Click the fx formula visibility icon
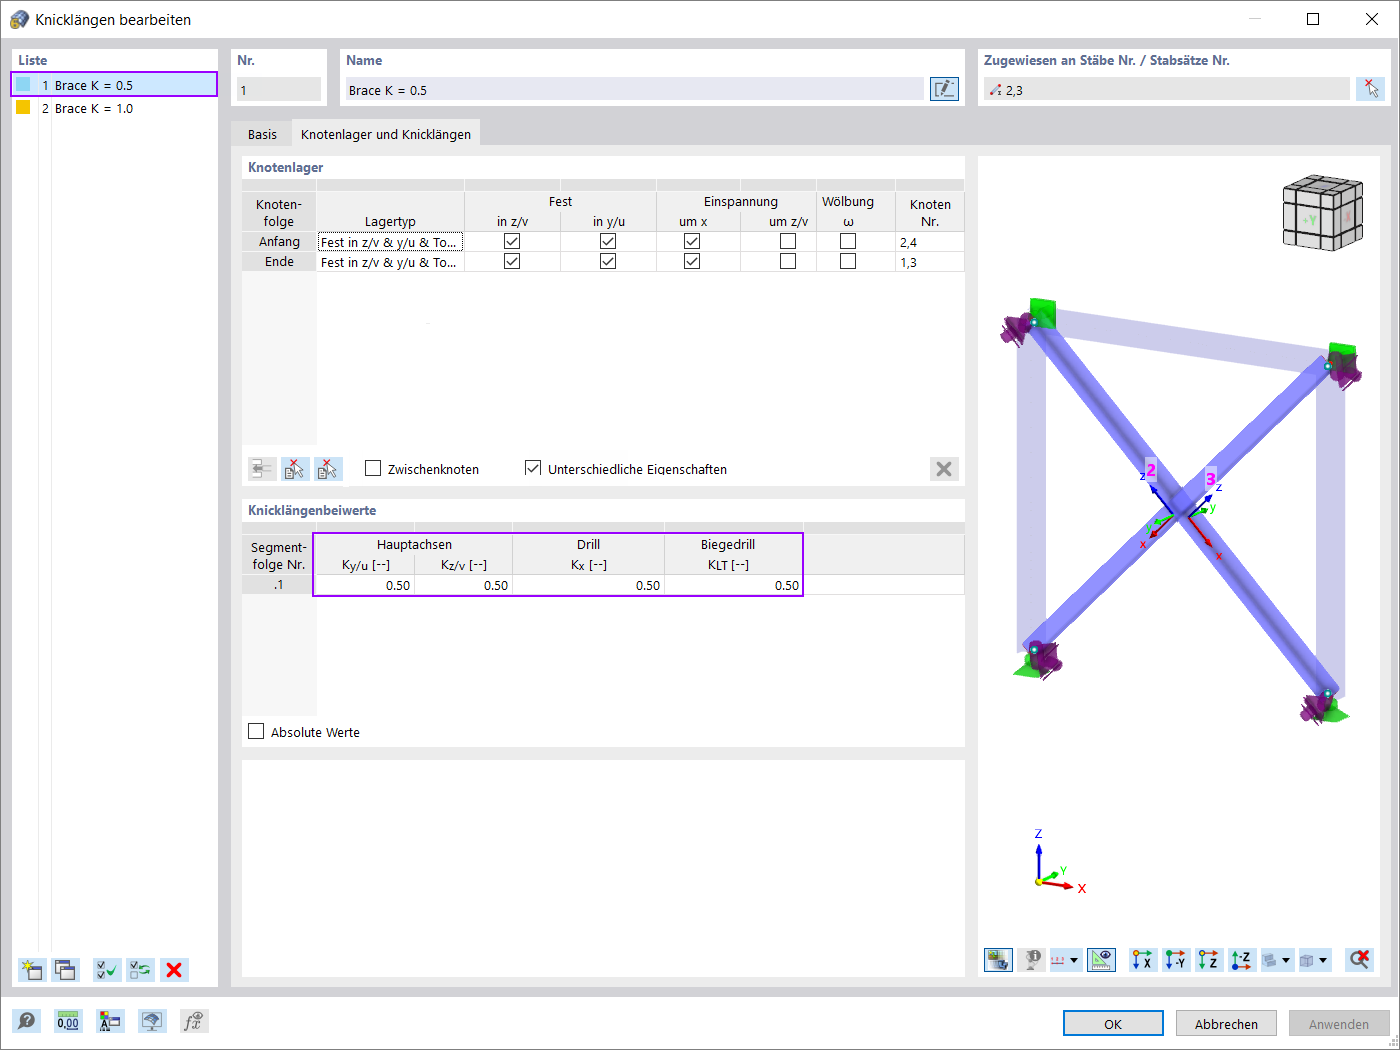This screenshot has width=1400, height=1050. click(193, 1021)
